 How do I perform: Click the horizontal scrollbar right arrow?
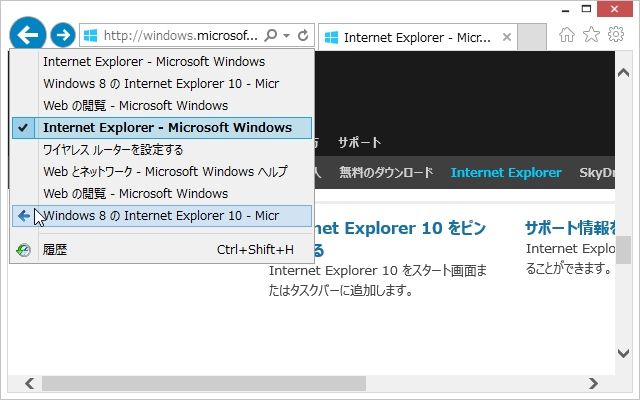pos(593,383)
